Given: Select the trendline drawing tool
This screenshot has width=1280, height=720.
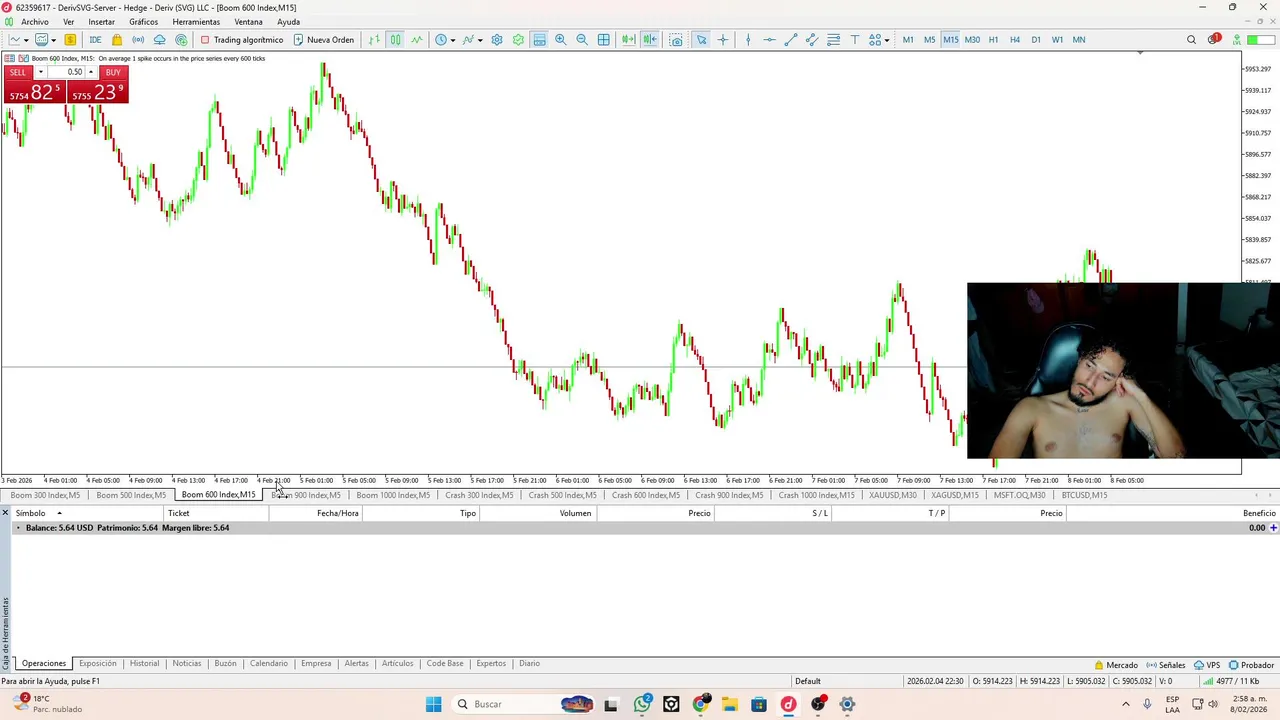Looking at the screenshot, I should pyautogui.click(x=791, y=40).
